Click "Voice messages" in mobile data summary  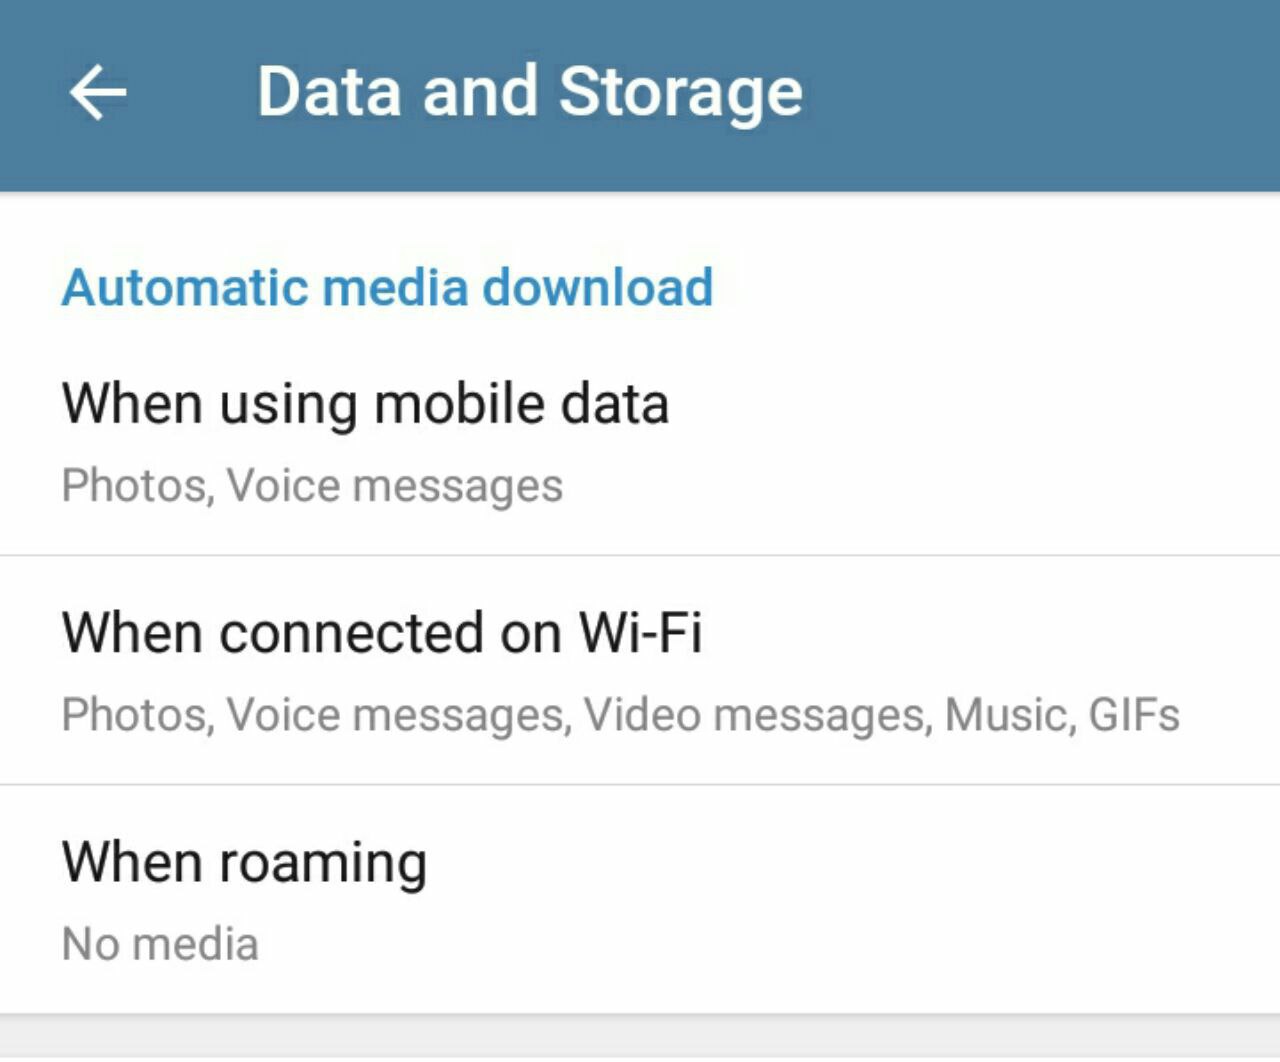(395, 486)
